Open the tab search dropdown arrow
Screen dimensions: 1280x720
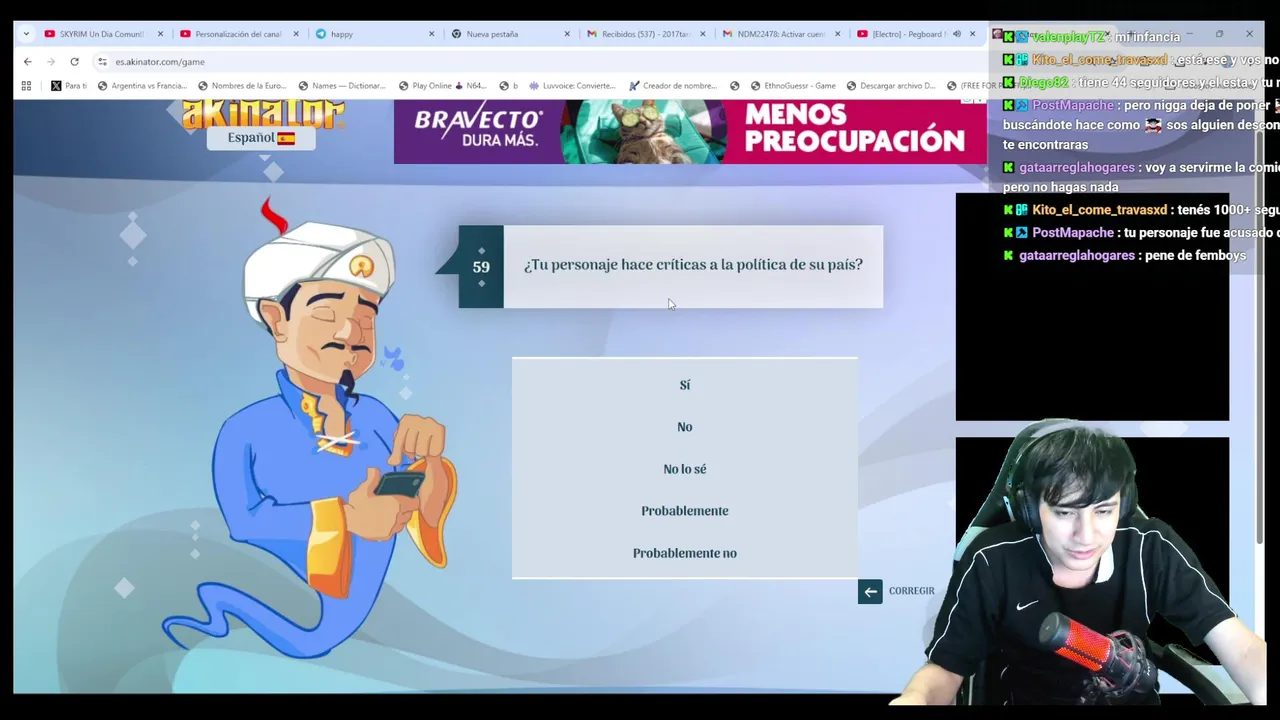pyautogui.click(x=26, y=34)
